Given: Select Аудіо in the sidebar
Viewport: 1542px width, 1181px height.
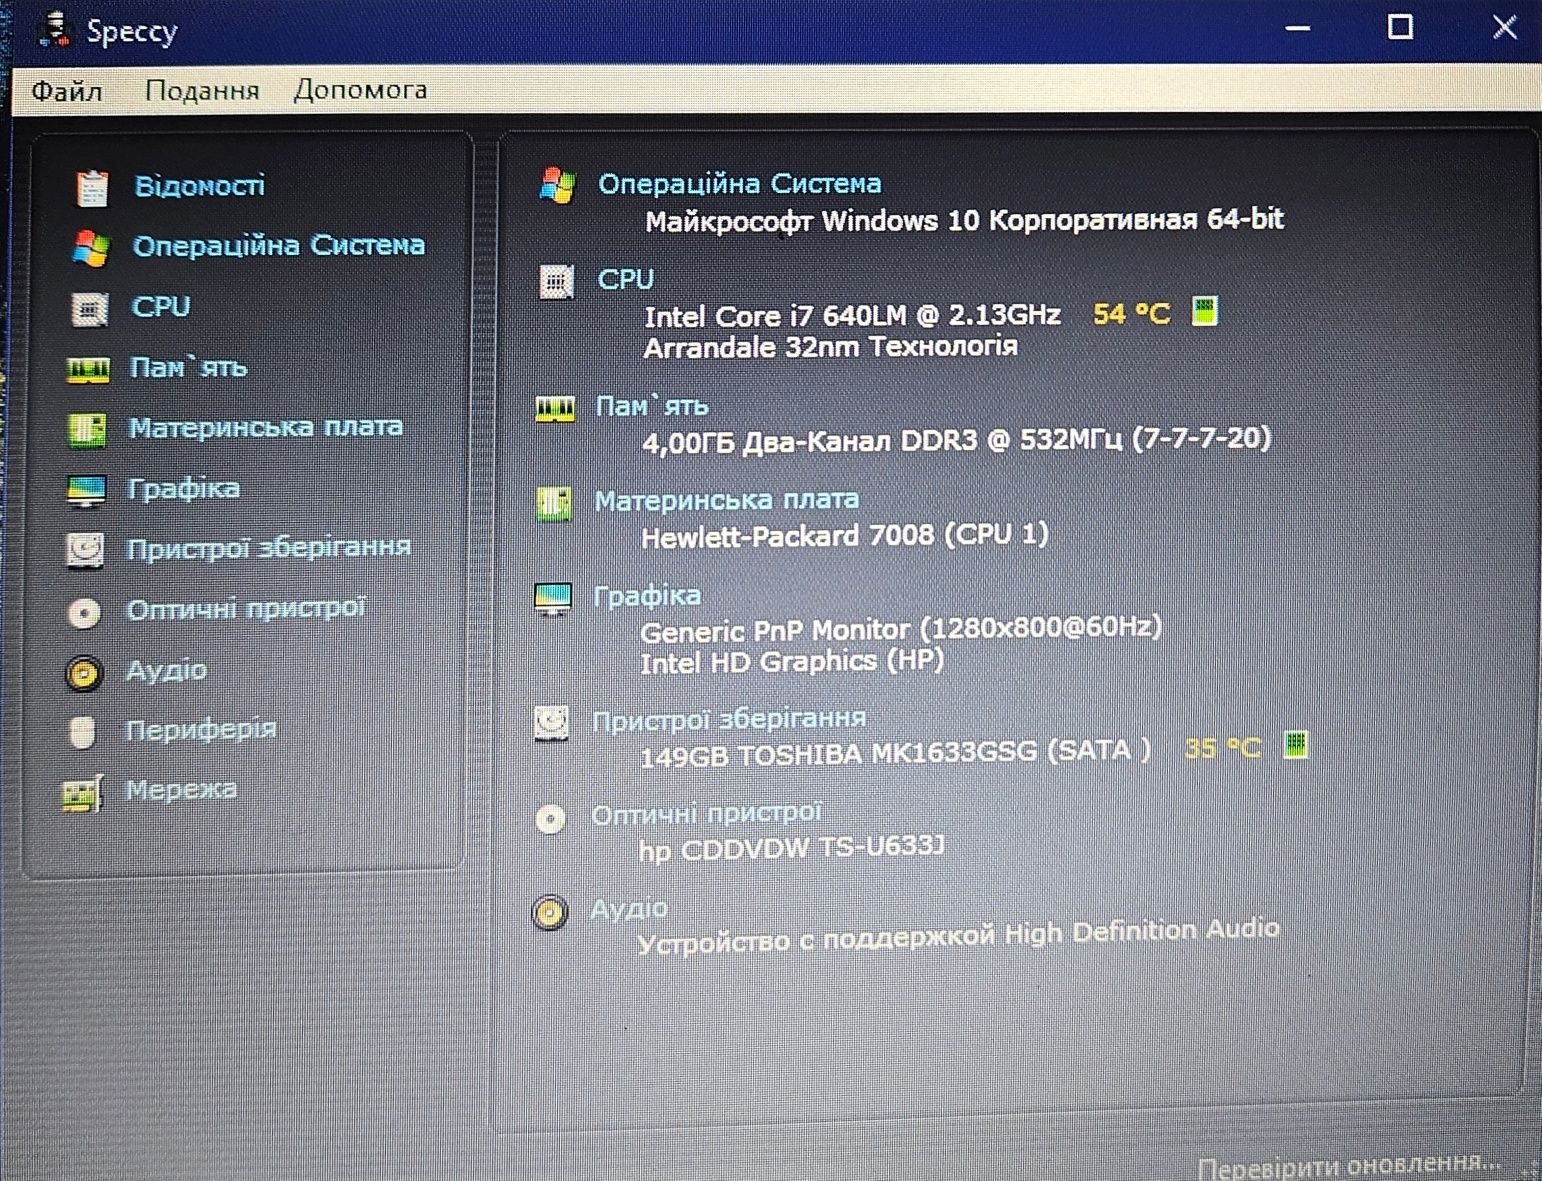Looking at the screenshot, I should pyautogui.click(x=166, y=669).
